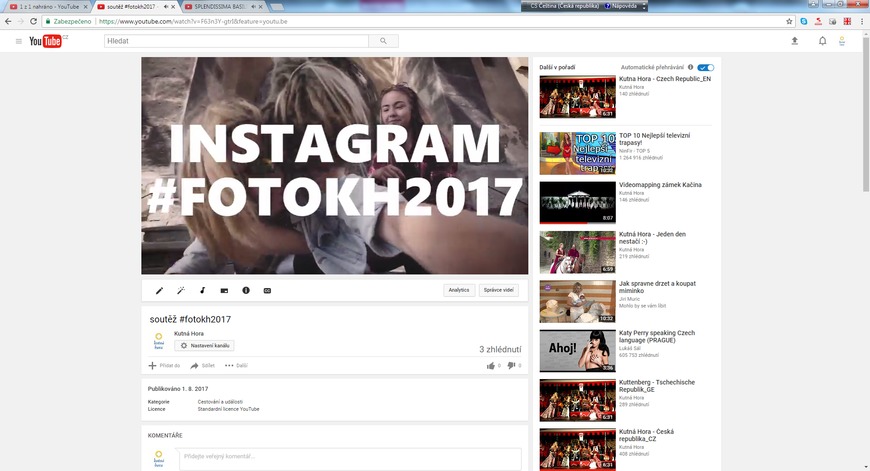Open 'Kutna Hora - Czech Republic_EN' video title
Screen dimensions: 870x471
pos(665,79)
